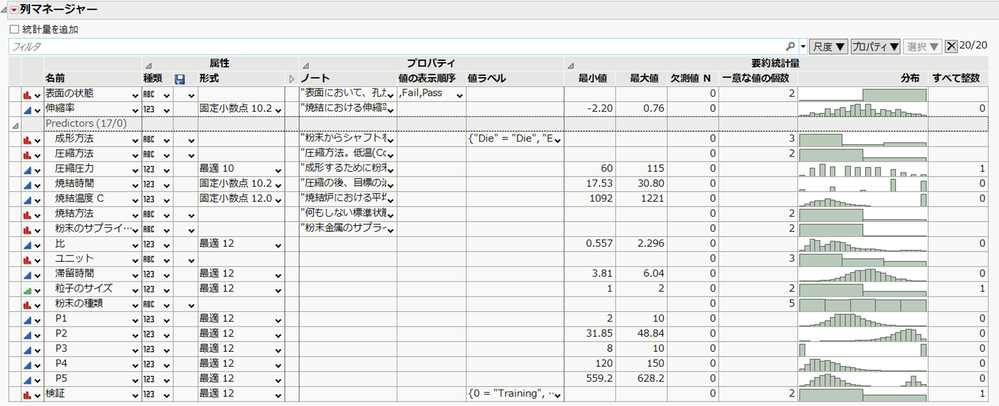Click the continuous icon for P3
Screen dimensions: 999x406
pos(27,349)
